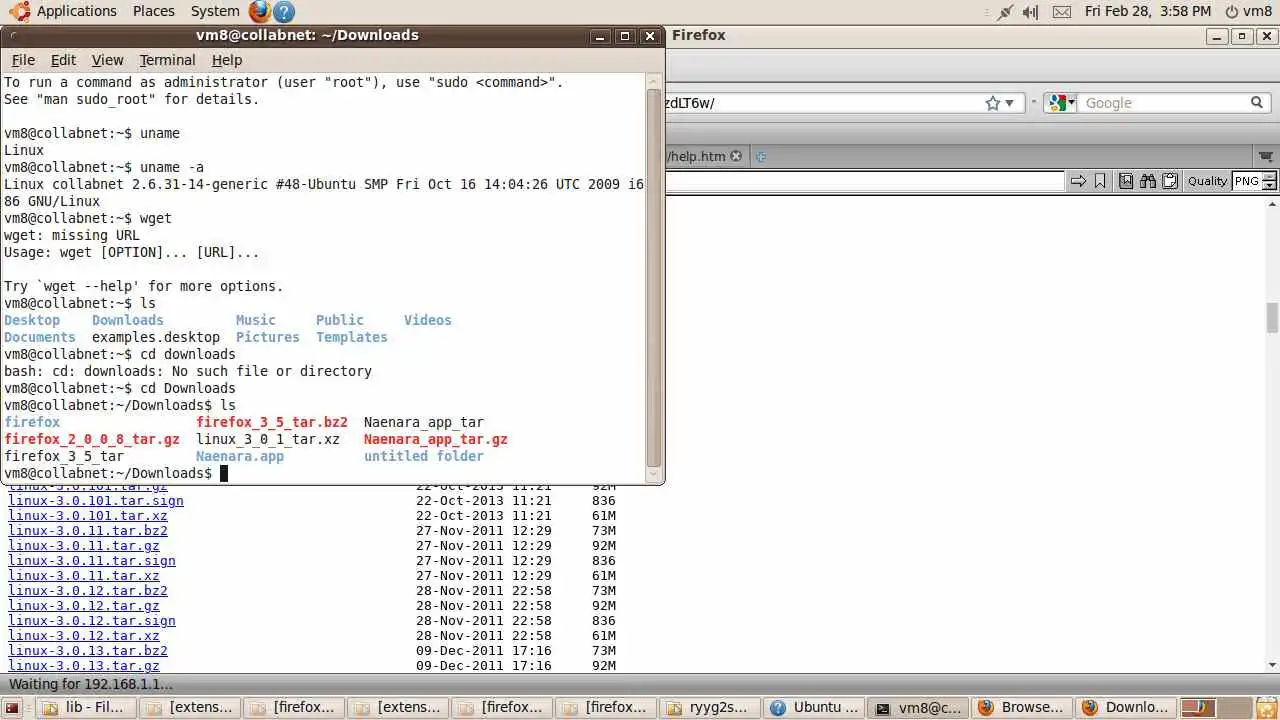This screenshot has width=1280, height=720.
Task: Click the search magnifier icon
Action: (1257, 103)
